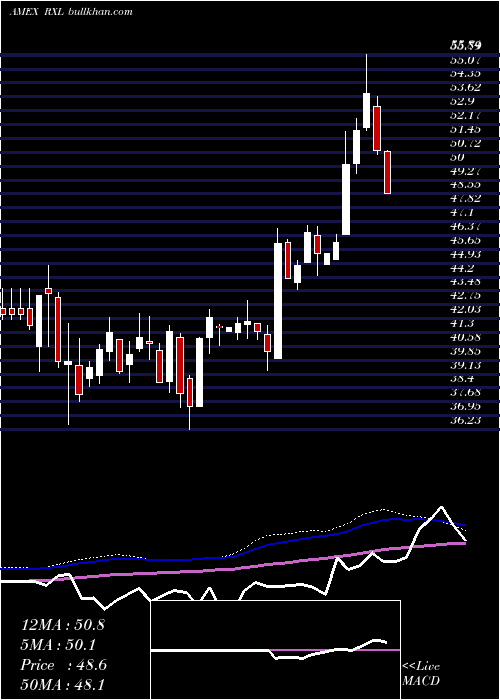
Task: Click the 'Price : 48.6' readout
Action: 64,665
